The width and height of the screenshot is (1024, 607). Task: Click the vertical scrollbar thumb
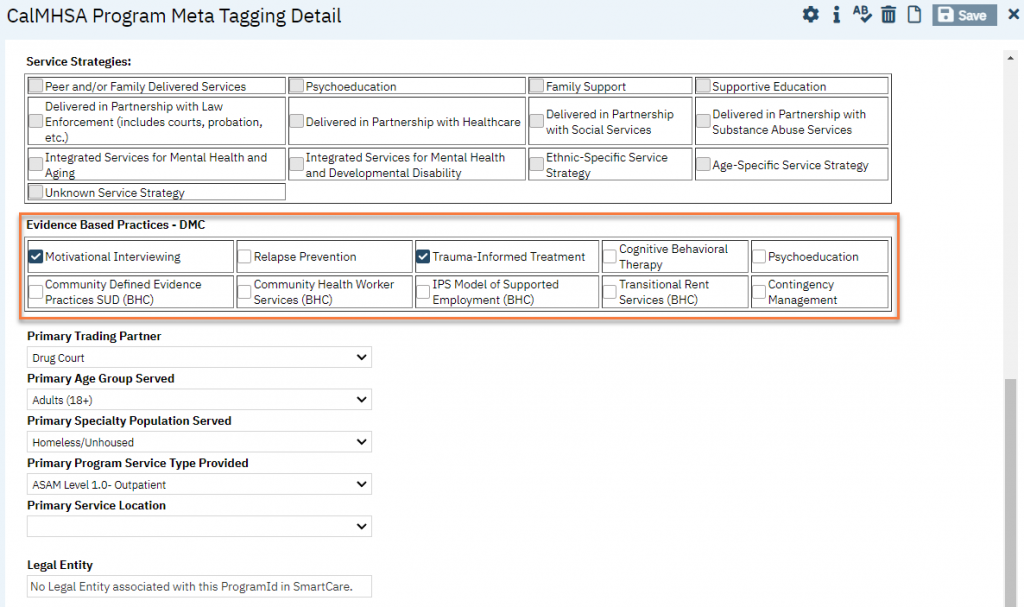coord(1010,493)
